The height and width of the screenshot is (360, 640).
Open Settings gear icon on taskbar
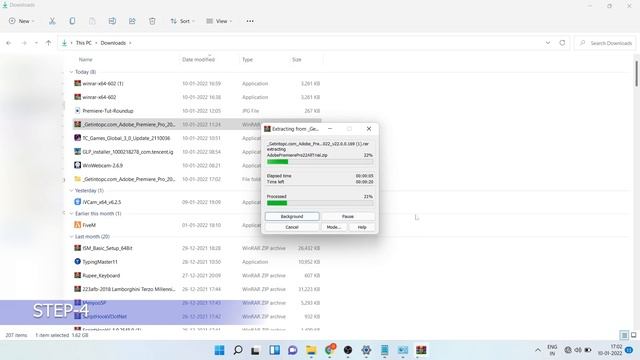click(x=366, y=350)
